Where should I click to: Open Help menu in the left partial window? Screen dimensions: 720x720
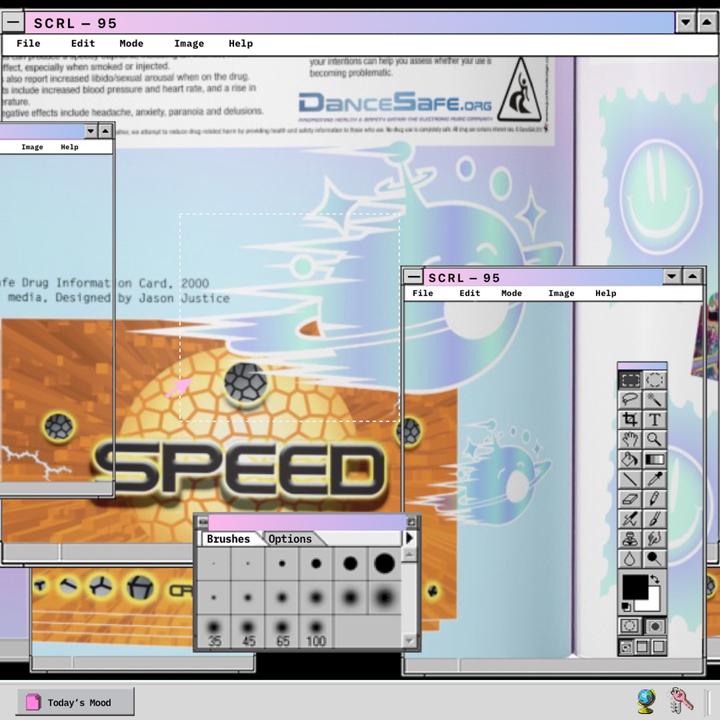(69, 147)
